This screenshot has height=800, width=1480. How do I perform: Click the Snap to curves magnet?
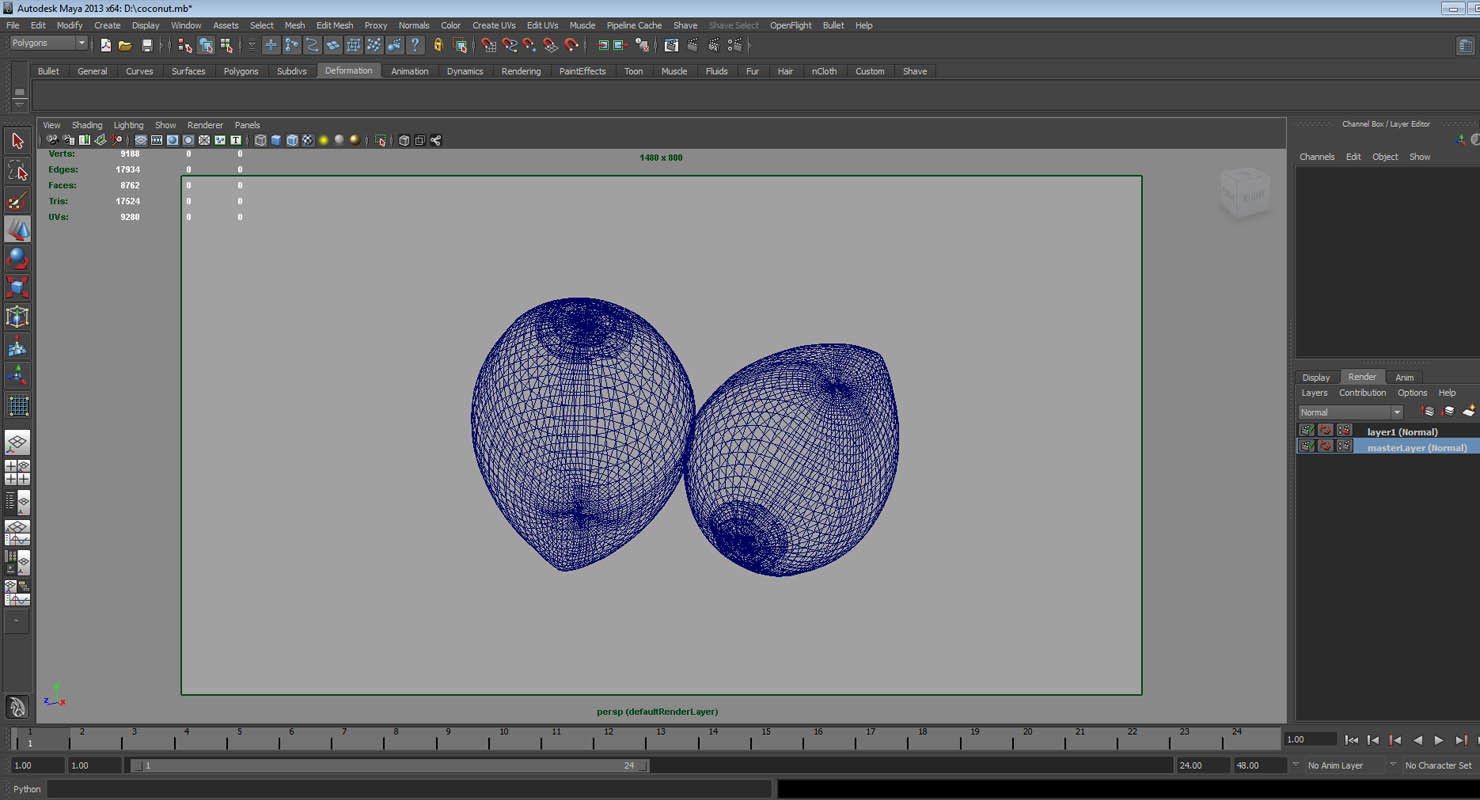[509, 45]
